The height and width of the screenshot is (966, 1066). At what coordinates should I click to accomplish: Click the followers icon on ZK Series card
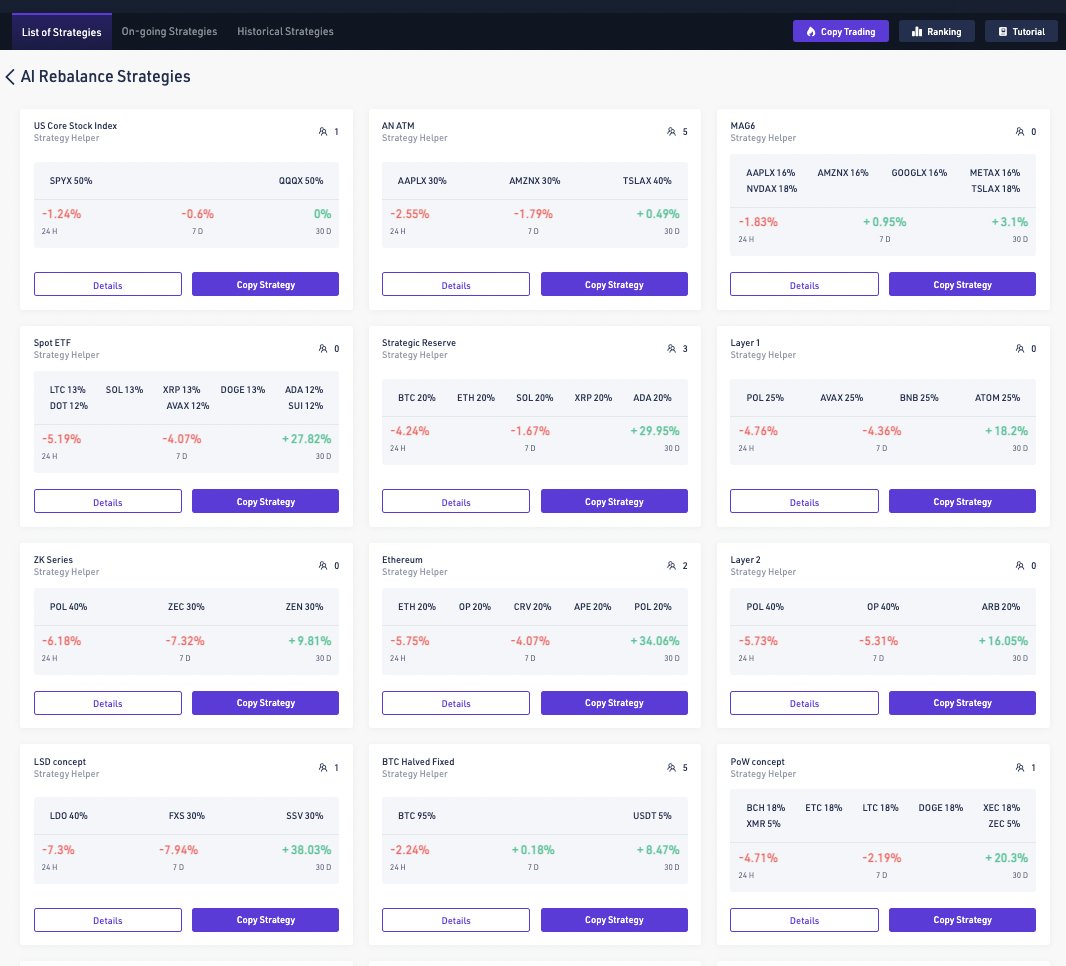click(323, 565)
